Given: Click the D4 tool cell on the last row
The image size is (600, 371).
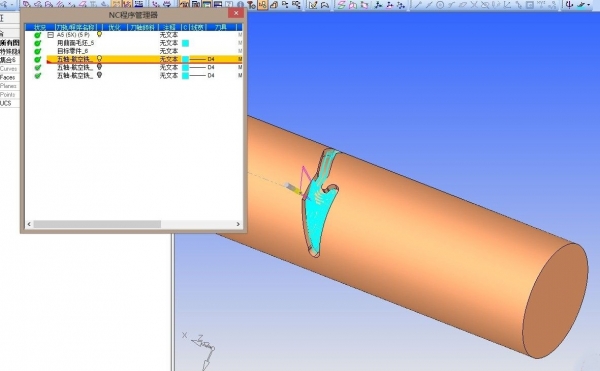Looking at the screenshot, I should click(211, 76).
